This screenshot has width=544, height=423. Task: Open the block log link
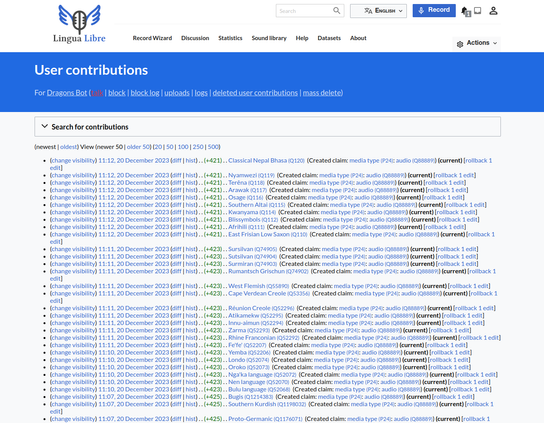pos(145,93)
